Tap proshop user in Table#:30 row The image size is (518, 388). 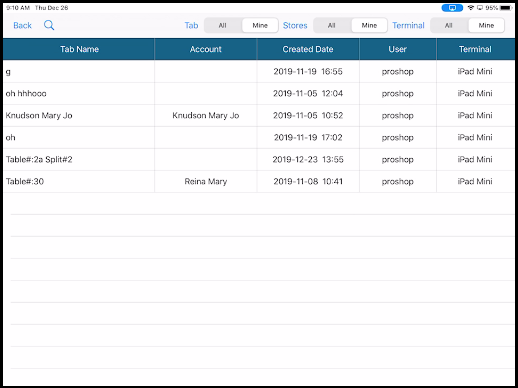[x=398, y=182]
